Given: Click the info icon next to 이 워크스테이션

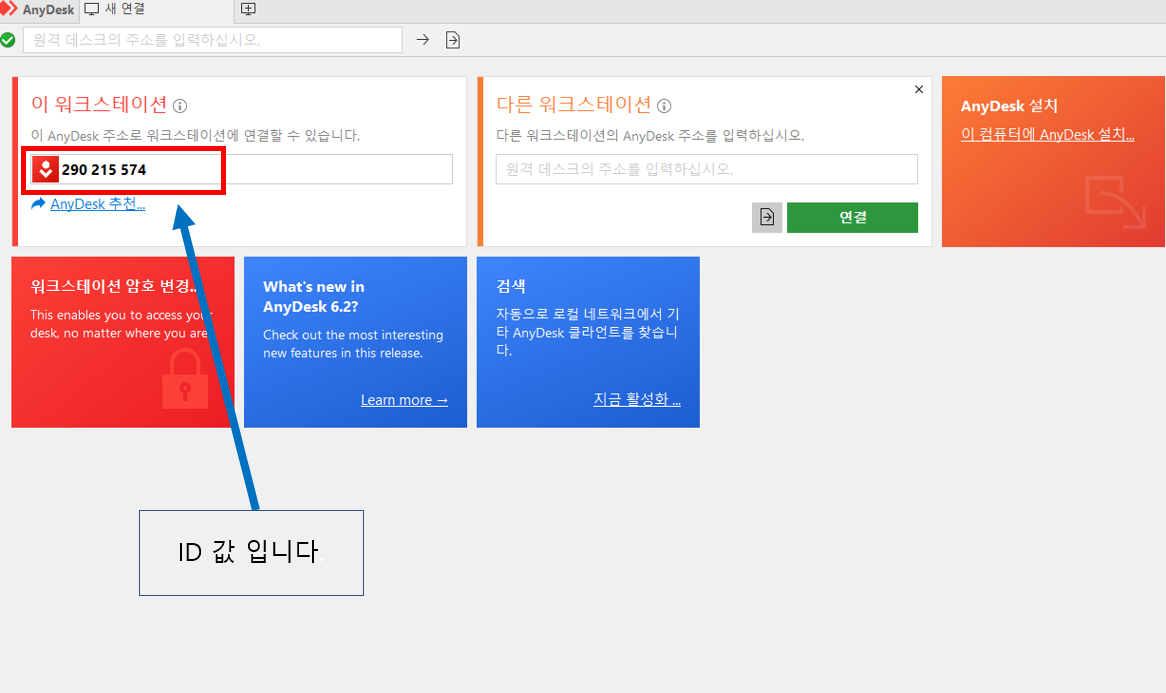Looking at the screenshot, I should (180, 106).
